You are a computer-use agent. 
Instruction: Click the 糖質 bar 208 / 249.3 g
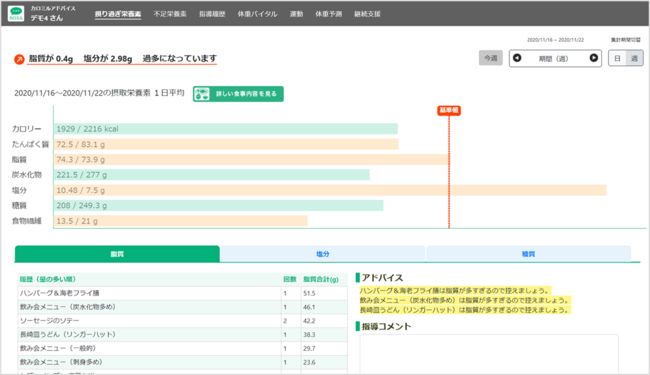(x=218, y=206)
